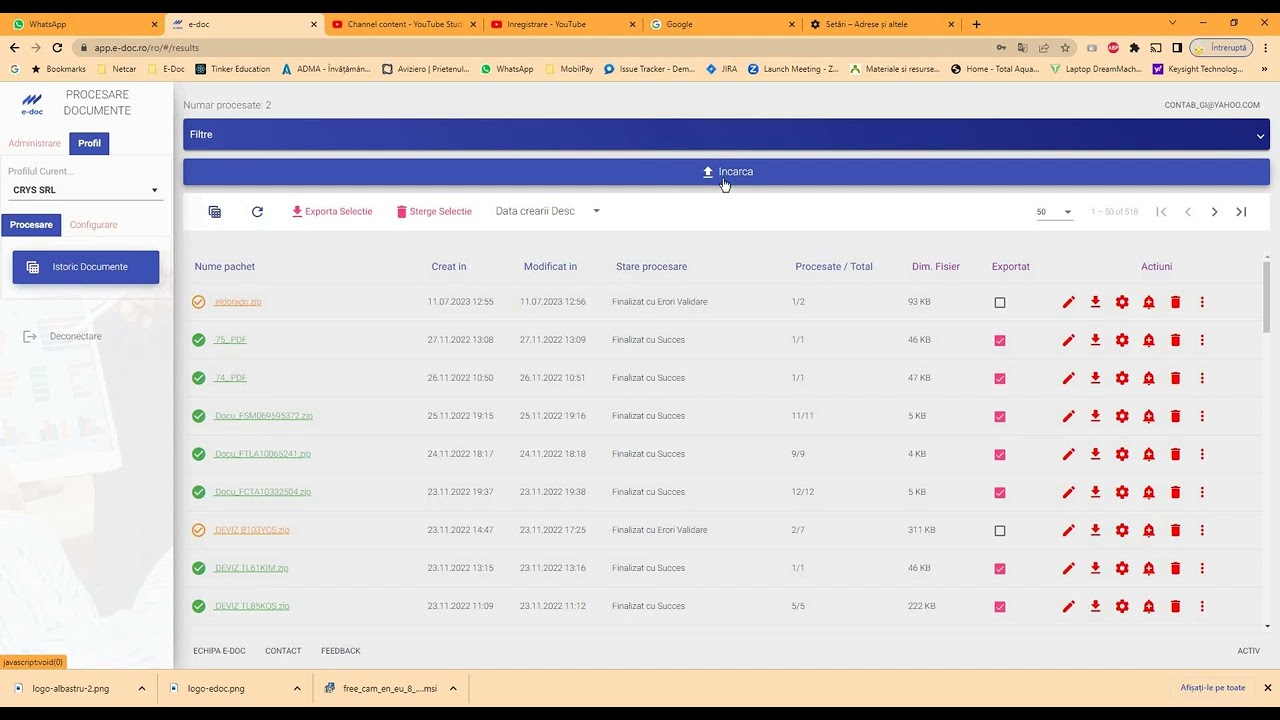Open menu for logo-albastru-2.png download
Viewport: 1280px width, 720px height.
142,688
